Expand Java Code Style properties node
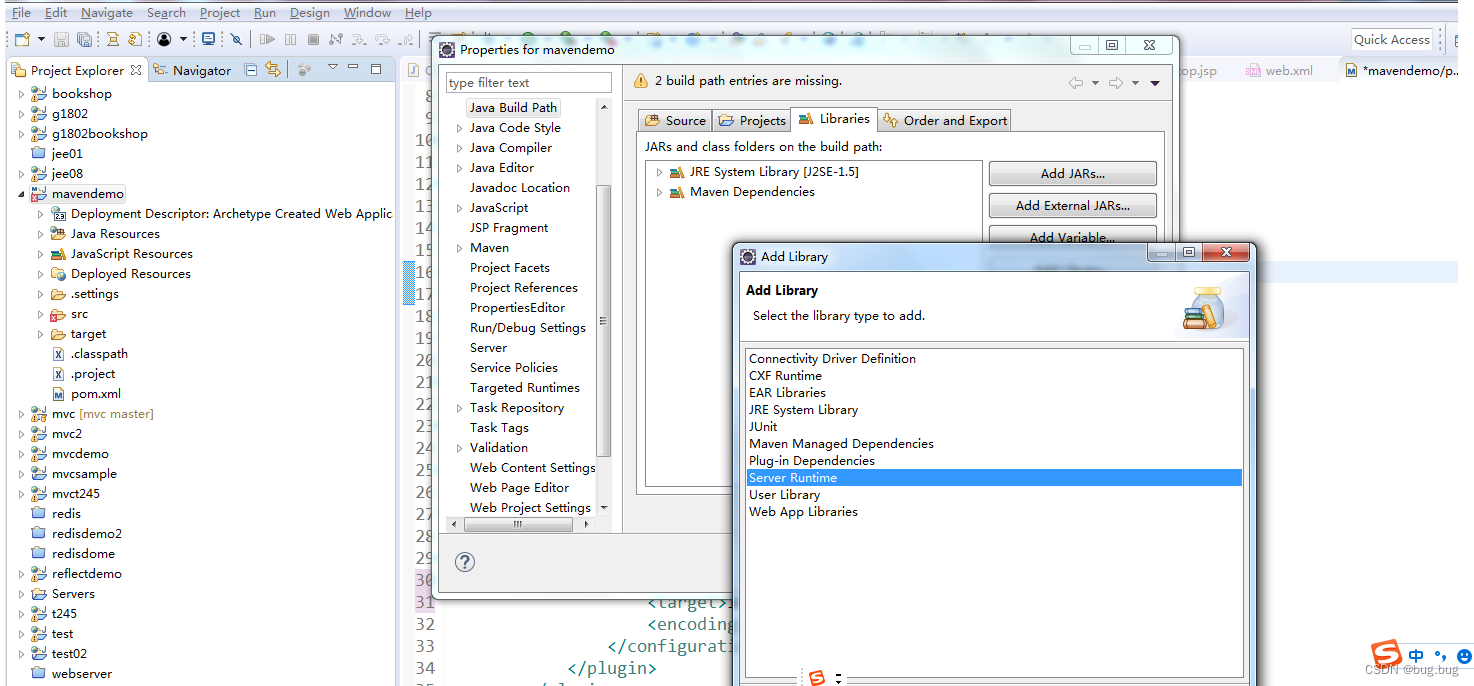The width and height of the screenshot is (1474, 686). (459, 128)
